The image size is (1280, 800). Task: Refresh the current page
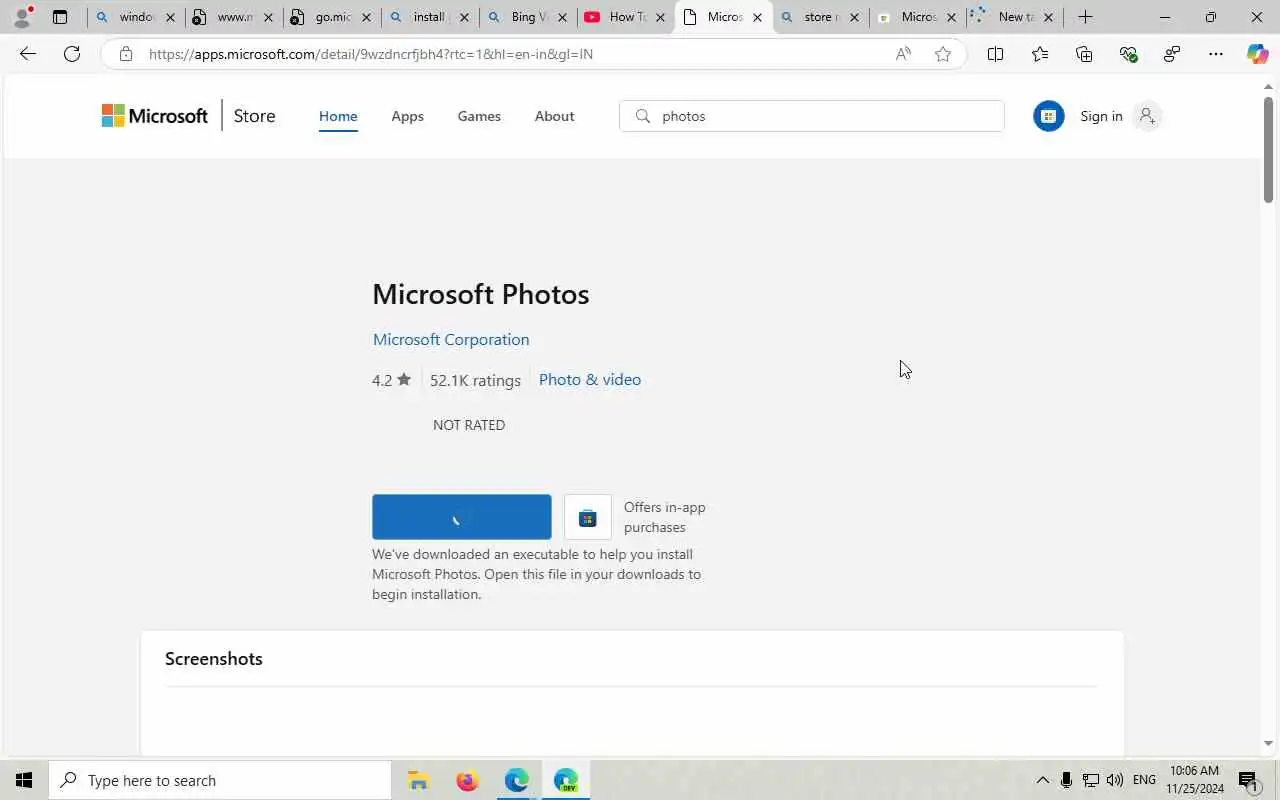pyautogui.click(x=72, y=54)
